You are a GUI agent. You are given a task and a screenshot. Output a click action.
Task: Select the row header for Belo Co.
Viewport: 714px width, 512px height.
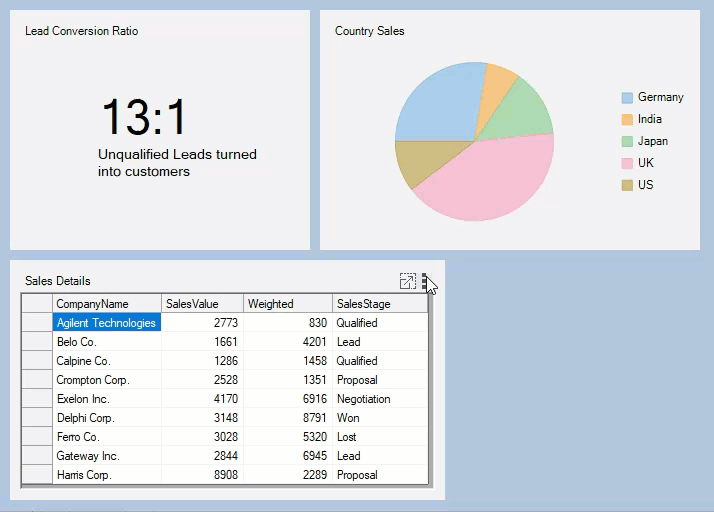coord(37,342)
